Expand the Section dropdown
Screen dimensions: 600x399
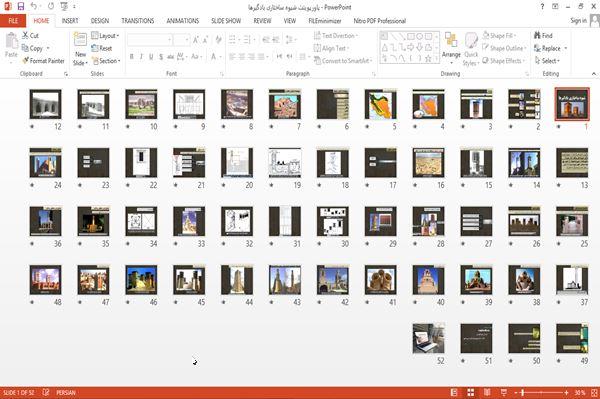[106, 61]
